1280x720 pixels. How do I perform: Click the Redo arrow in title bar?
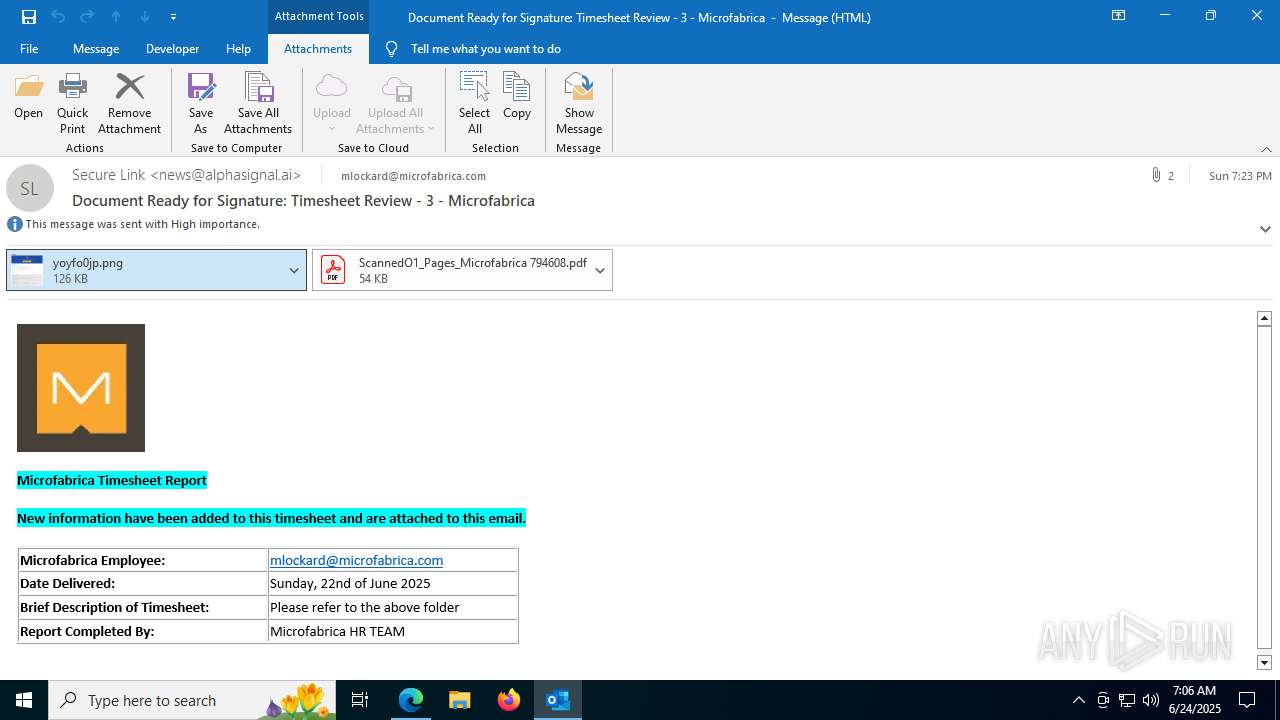pyautogui.click(x=86, y=17)
